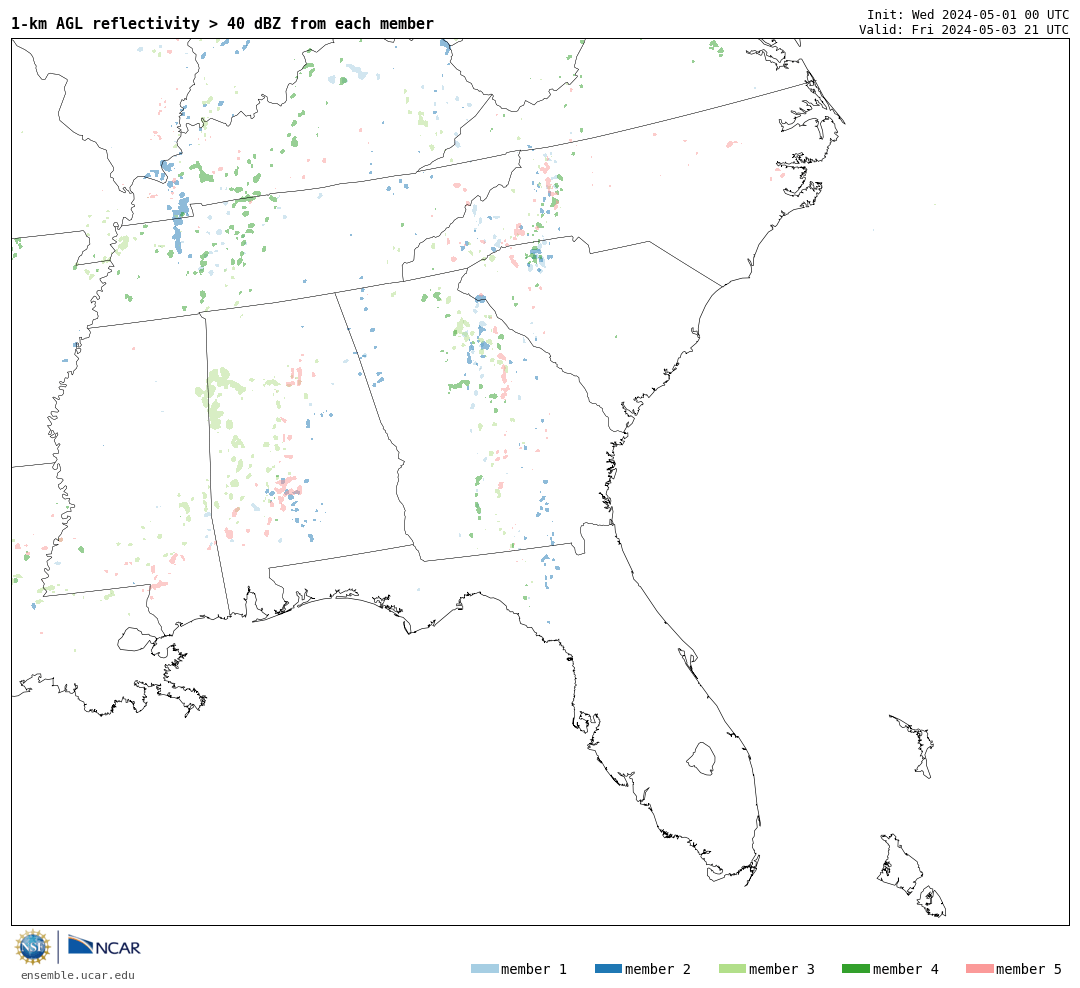This screenshot has width=1080, height=988.
Task: Click the member 2 dark blue swatch
Action: point(608,969)
